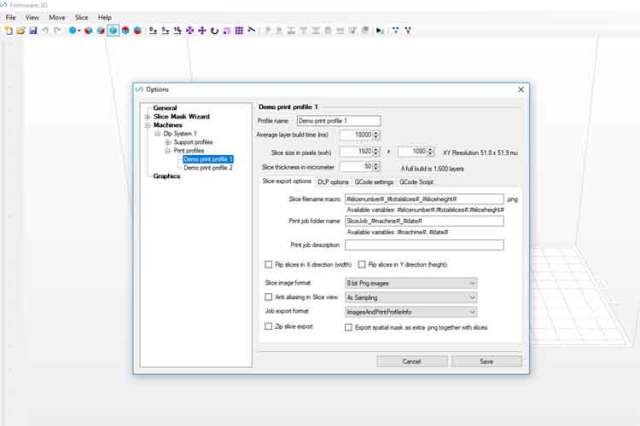
Task: Click the New file toolbar icon
Action: 8,31
